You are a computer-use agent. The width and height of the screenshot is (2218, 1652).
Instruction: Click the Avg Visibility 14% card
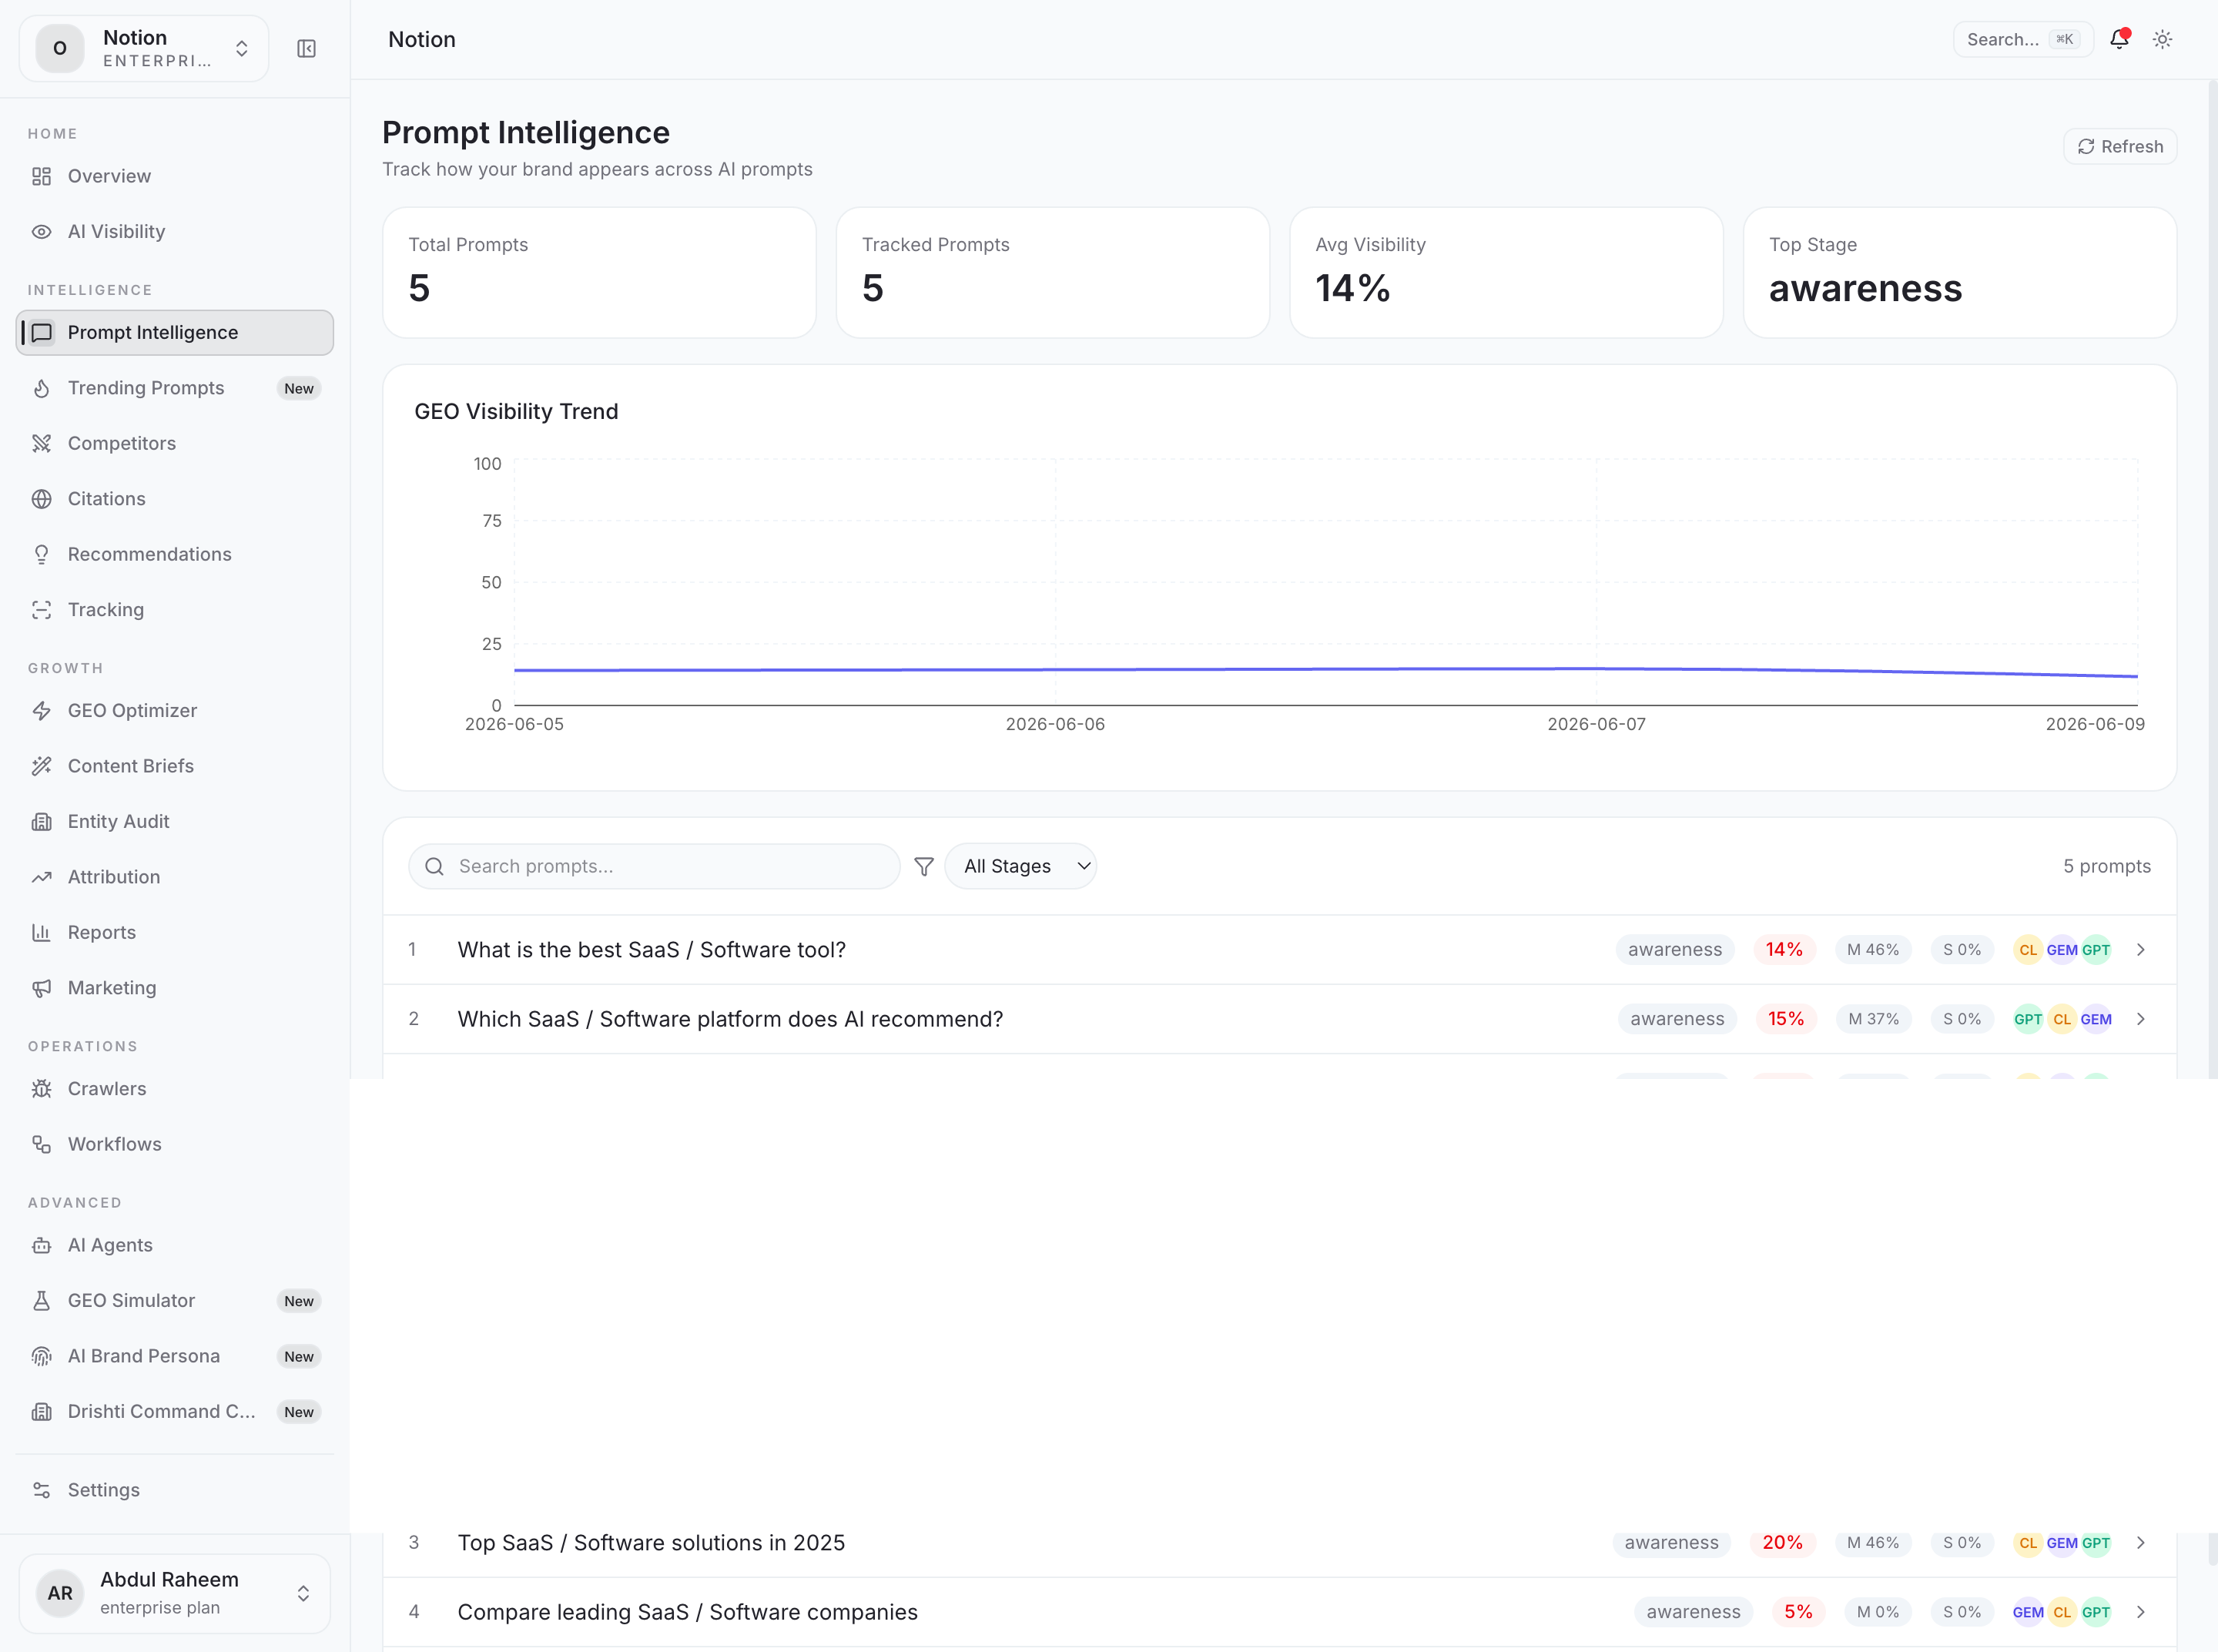[x=1506, y=272]
